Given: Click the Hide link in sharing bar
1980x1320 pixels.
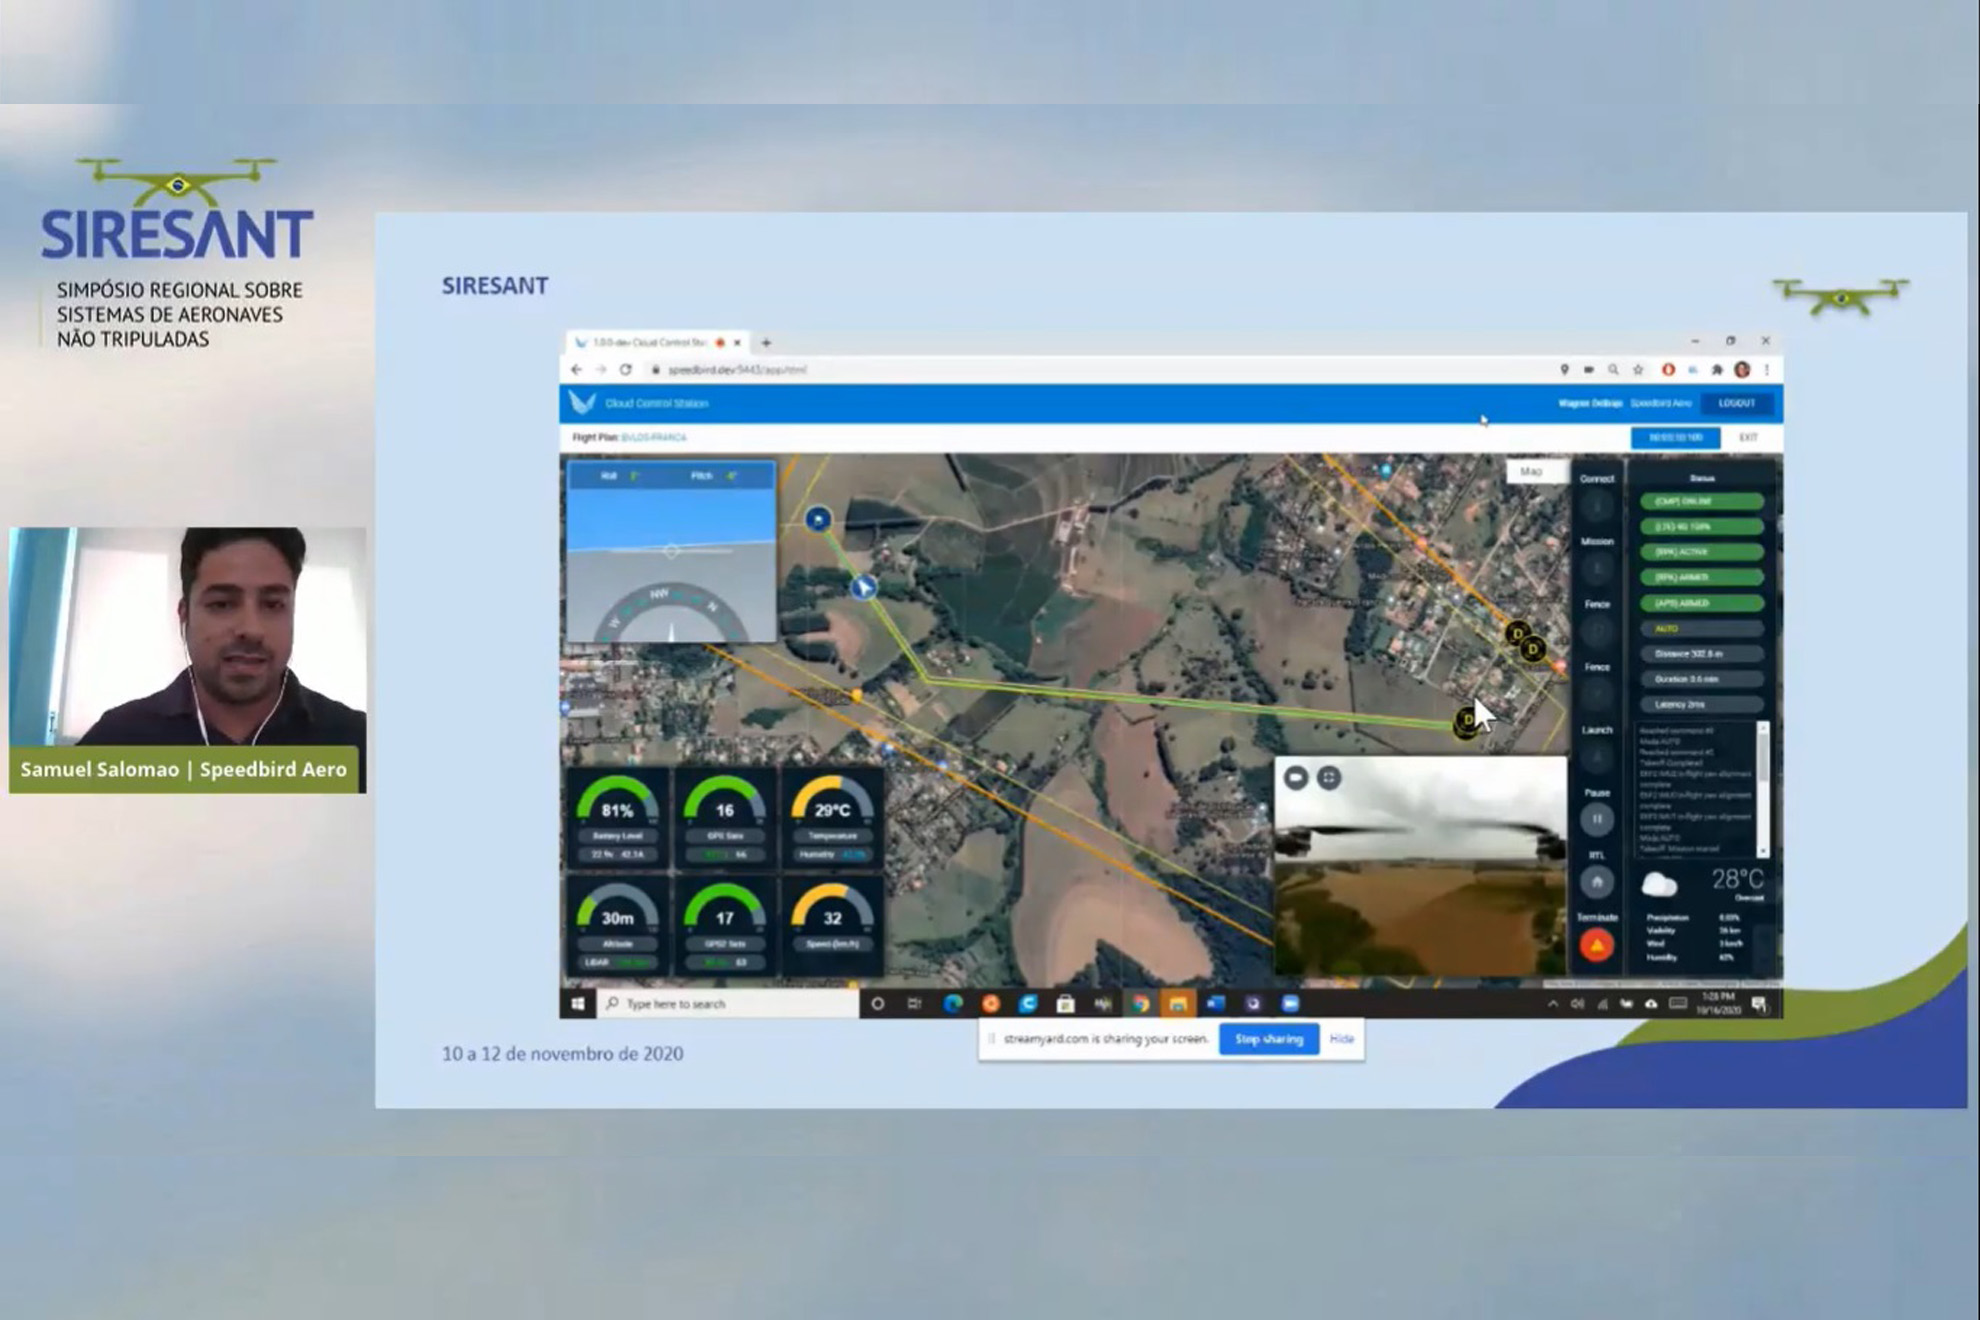Looking at the screenshot, I should tap(1342, 1039).
